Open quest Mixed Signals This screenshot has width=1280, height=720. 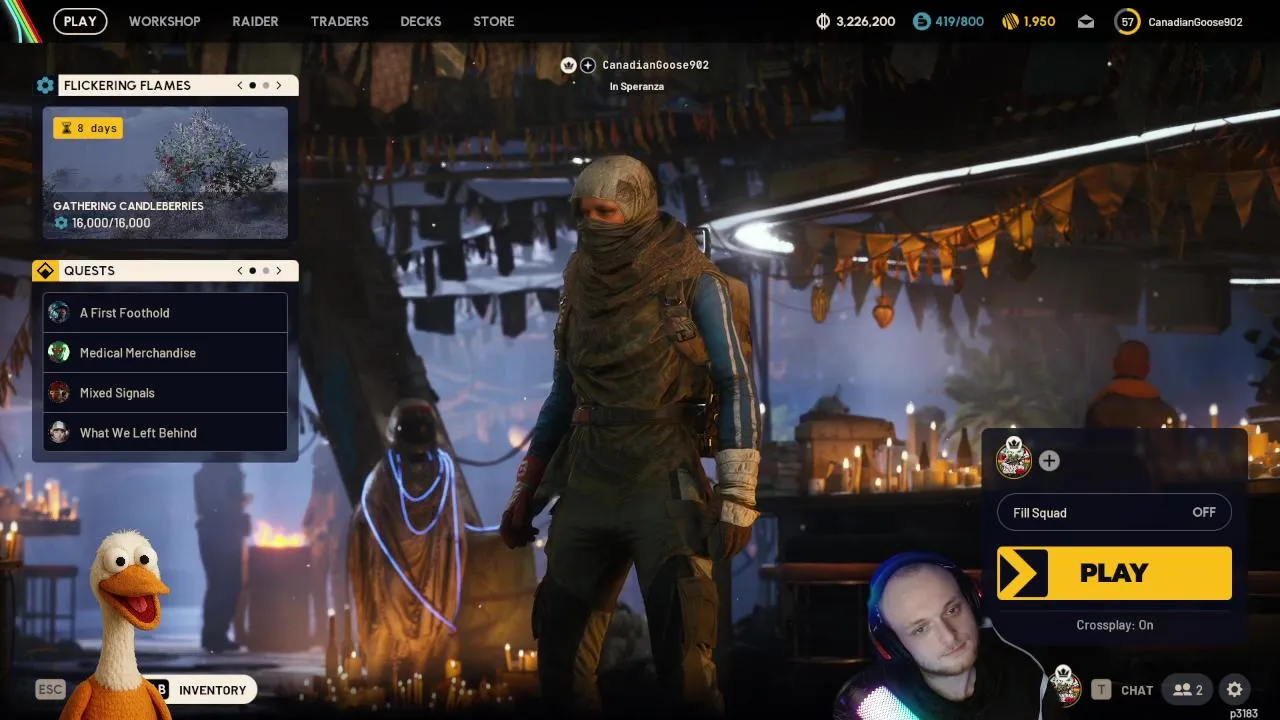(165, 393)
